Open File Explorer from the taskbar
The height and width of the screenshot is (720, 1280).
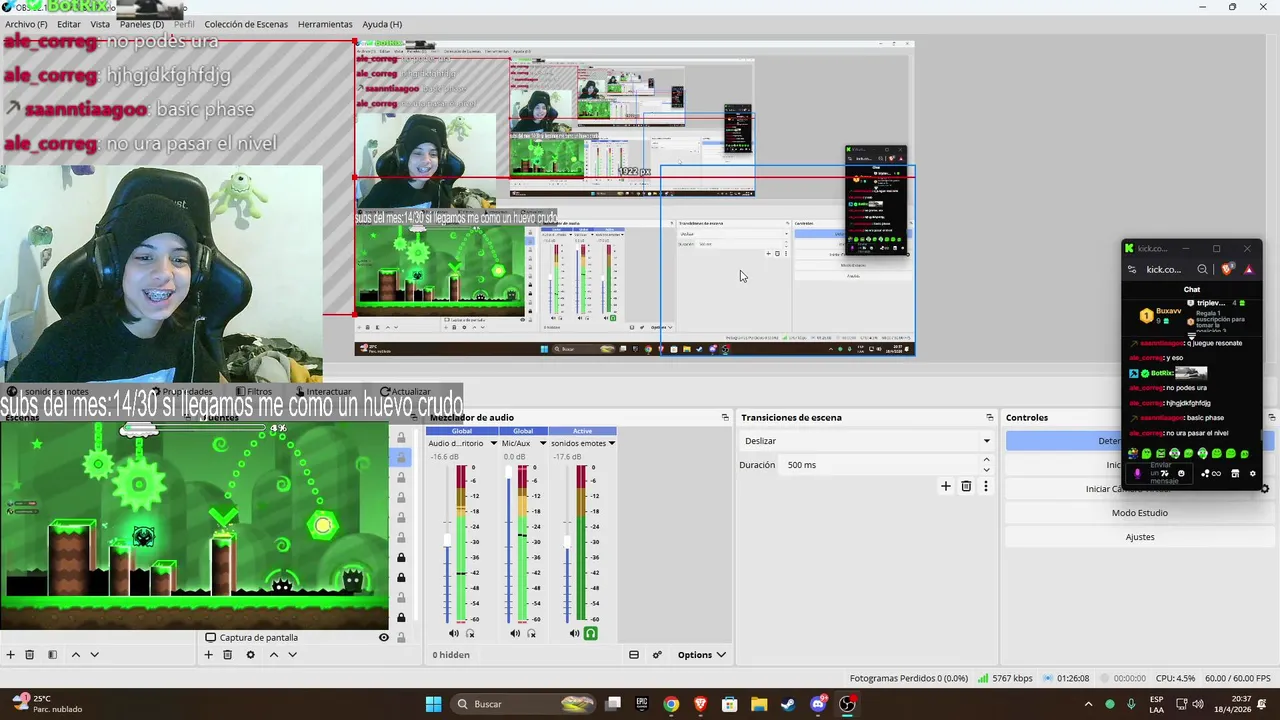click(x=759, y=704)
